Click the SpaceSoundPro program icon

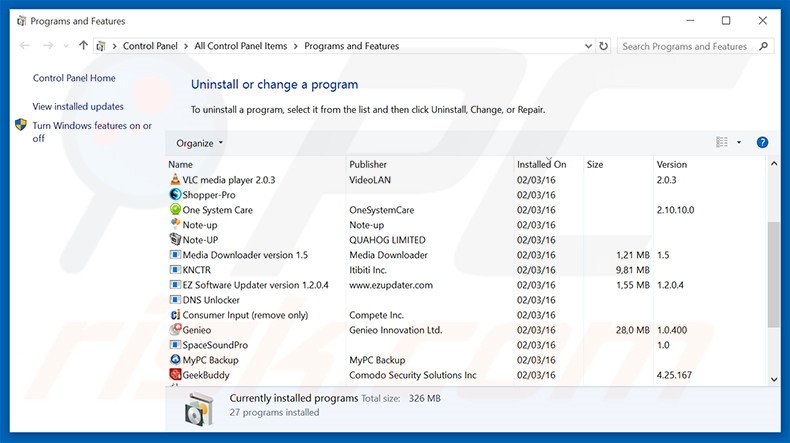(175, 345)
